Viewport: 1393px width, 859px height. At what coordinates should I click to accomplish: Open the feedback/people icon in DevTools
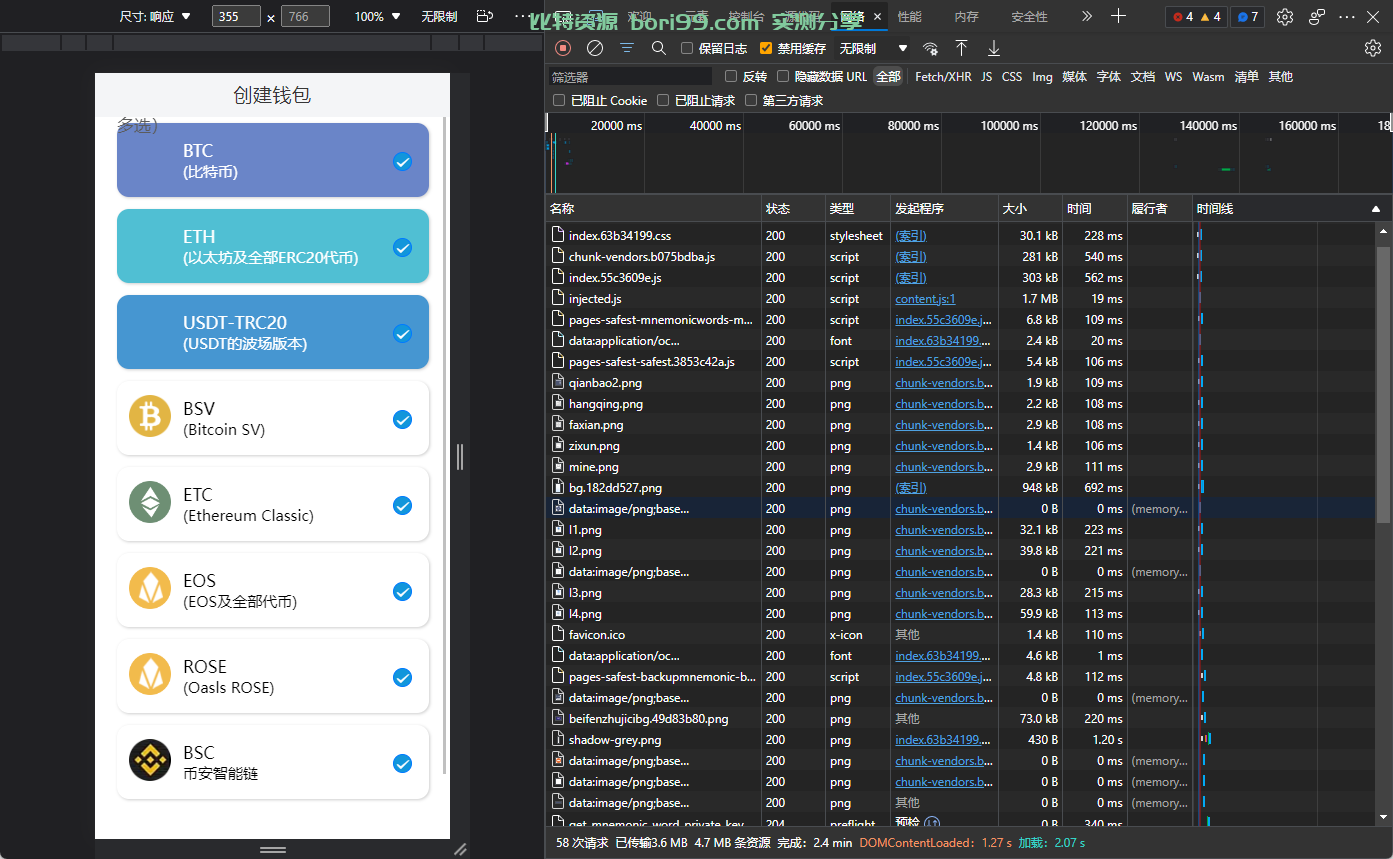point(1316,16)
